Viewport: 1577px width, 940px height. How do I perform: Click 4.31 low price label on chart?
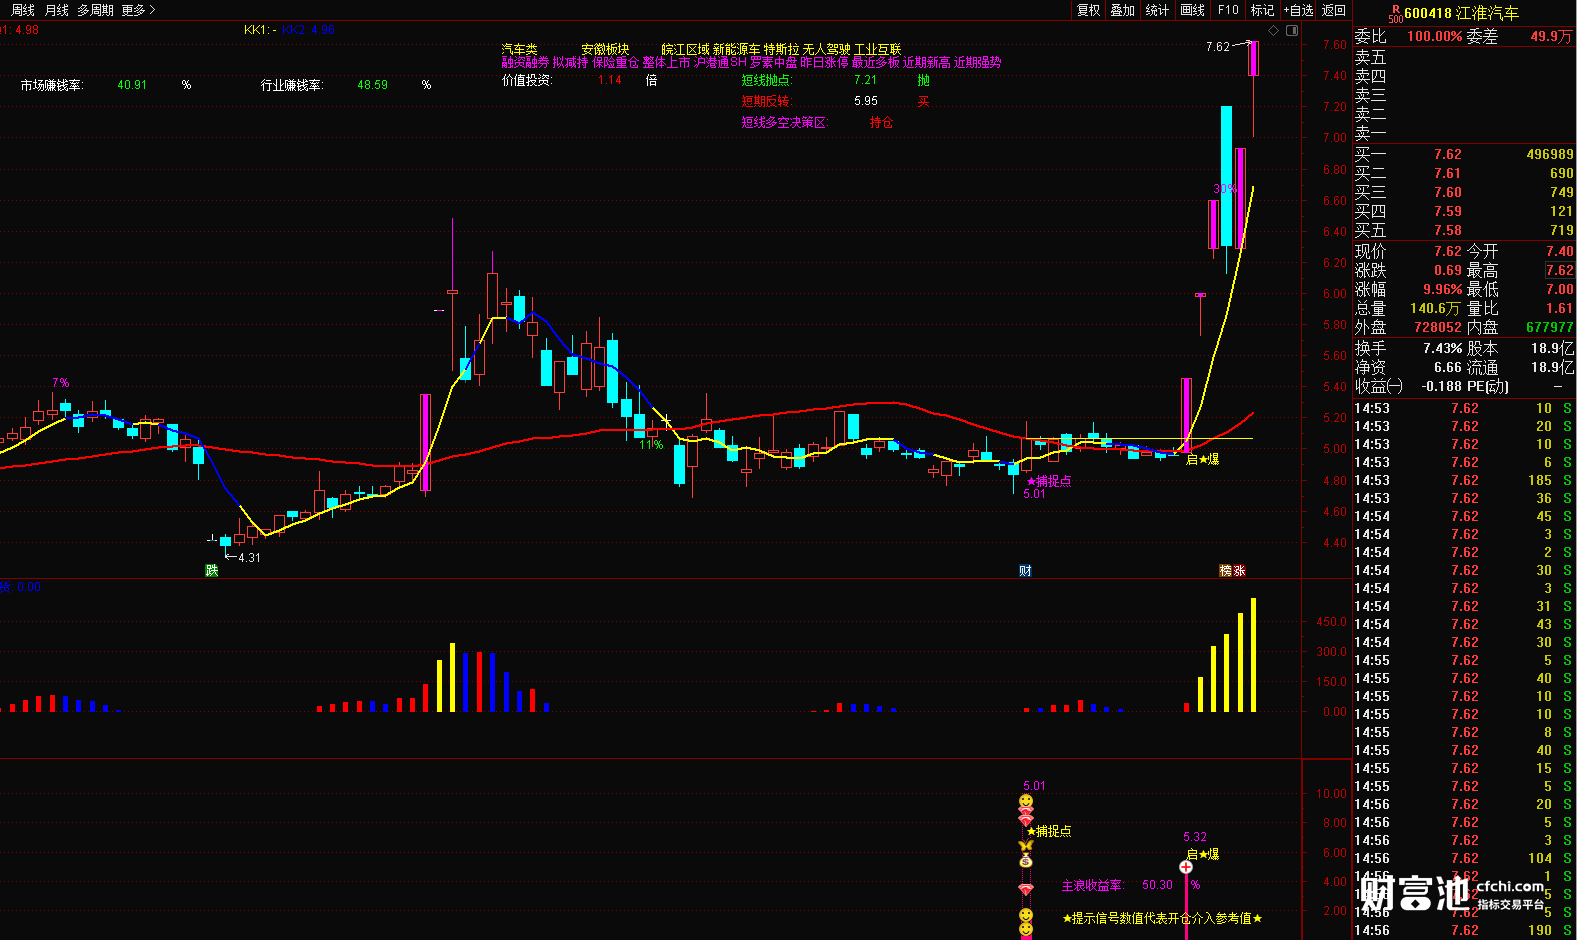(x=249, y=558)
